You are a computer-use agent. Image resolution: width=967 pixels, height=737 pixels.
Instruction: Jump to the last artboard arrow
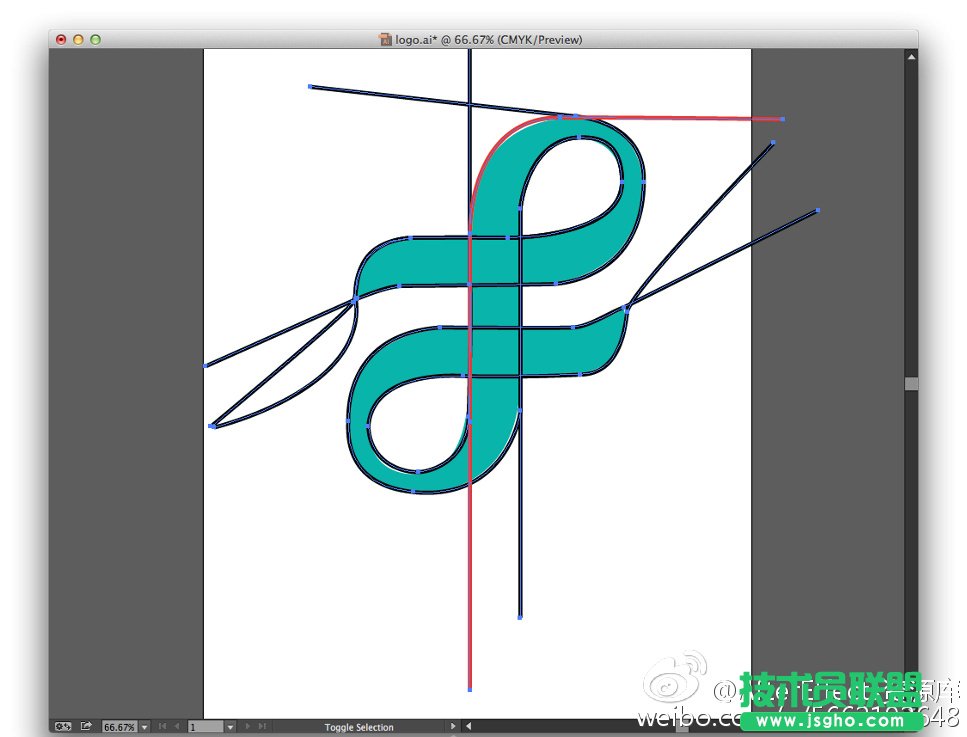pos(261,726)
